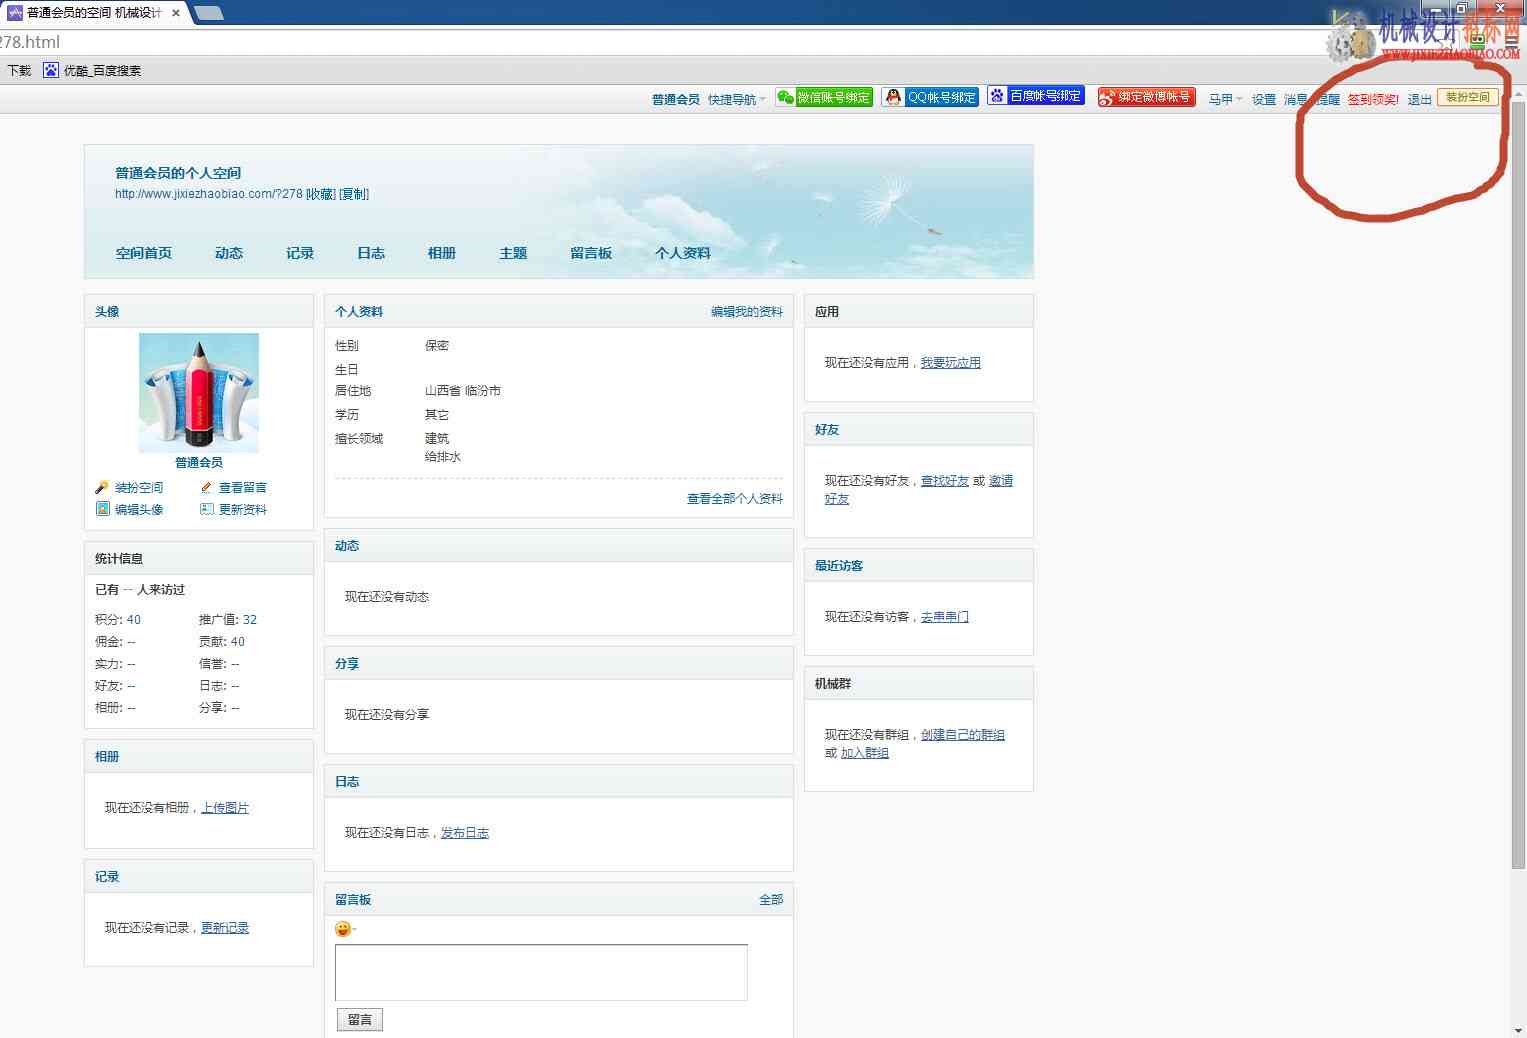Open the 空间首页 tab

pyautogui.click(x=144, y=253)
